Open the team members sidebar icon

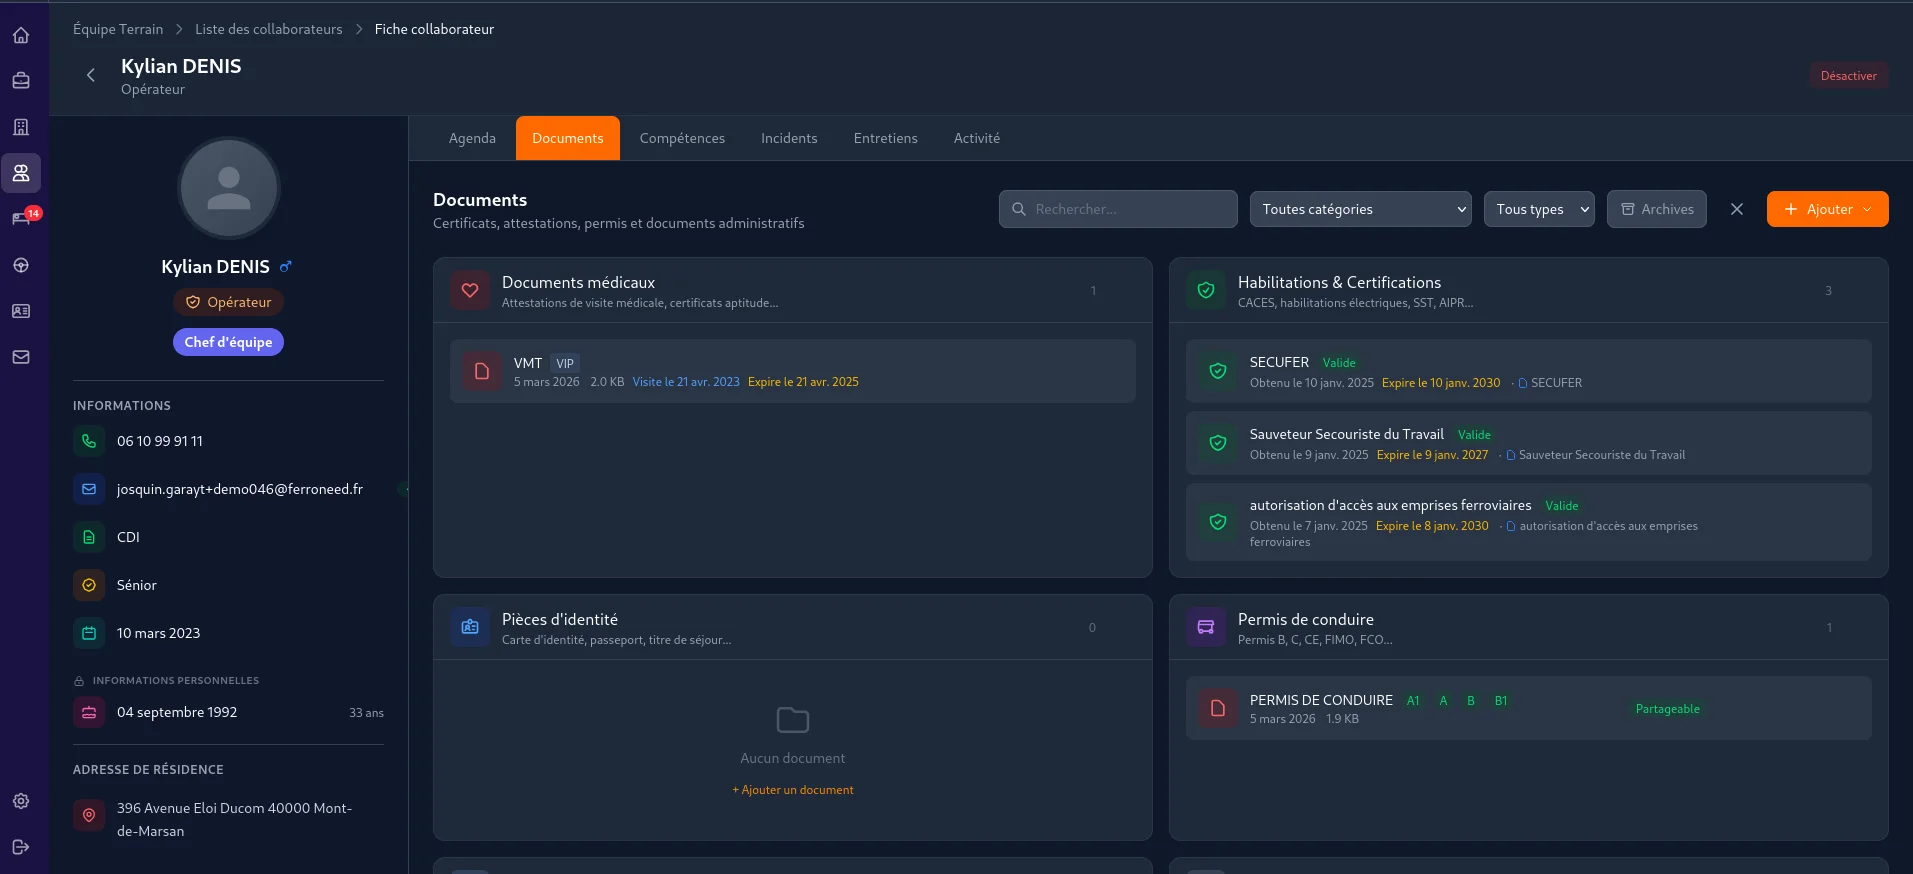click(x=21, y=173)
